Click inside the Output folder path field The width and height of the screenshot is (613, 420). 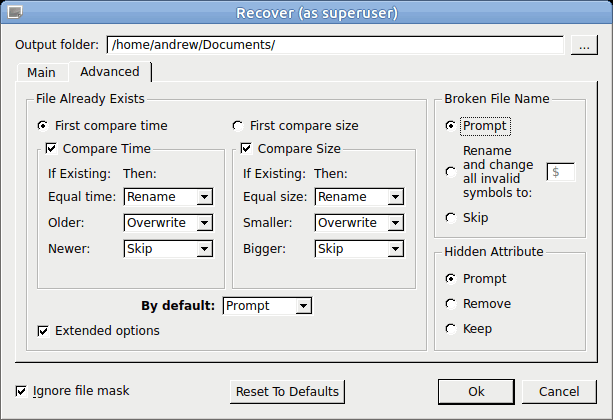tap(335, 45)
